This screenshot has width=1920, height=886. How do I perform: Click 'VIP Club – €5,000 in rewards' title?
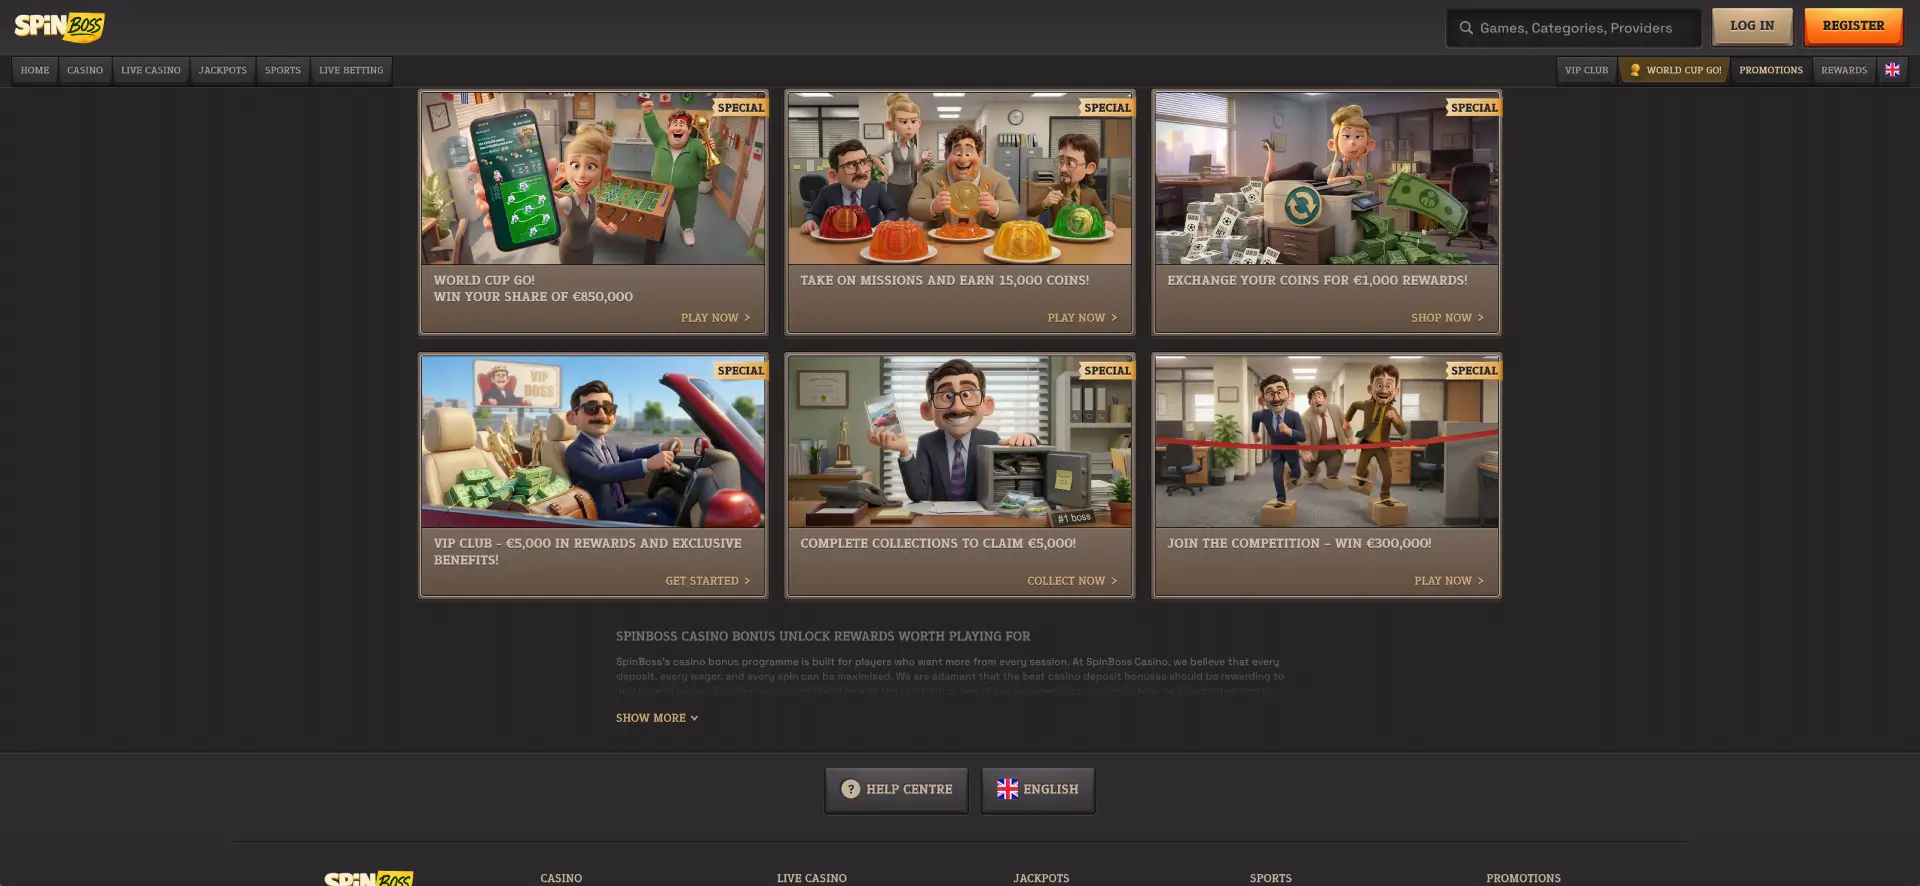point(588,552)
